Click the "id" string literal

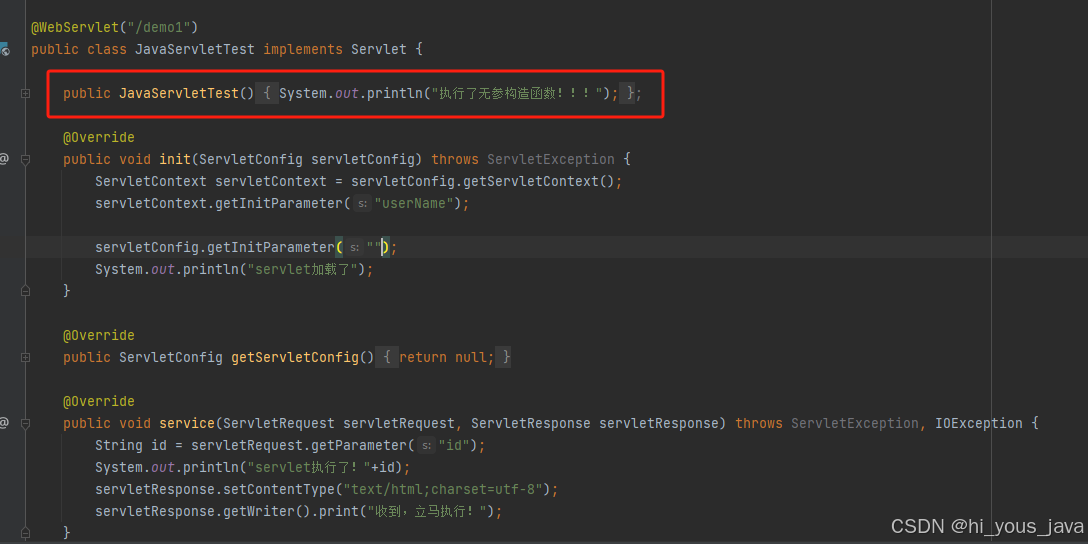click(x=454, y=445)
